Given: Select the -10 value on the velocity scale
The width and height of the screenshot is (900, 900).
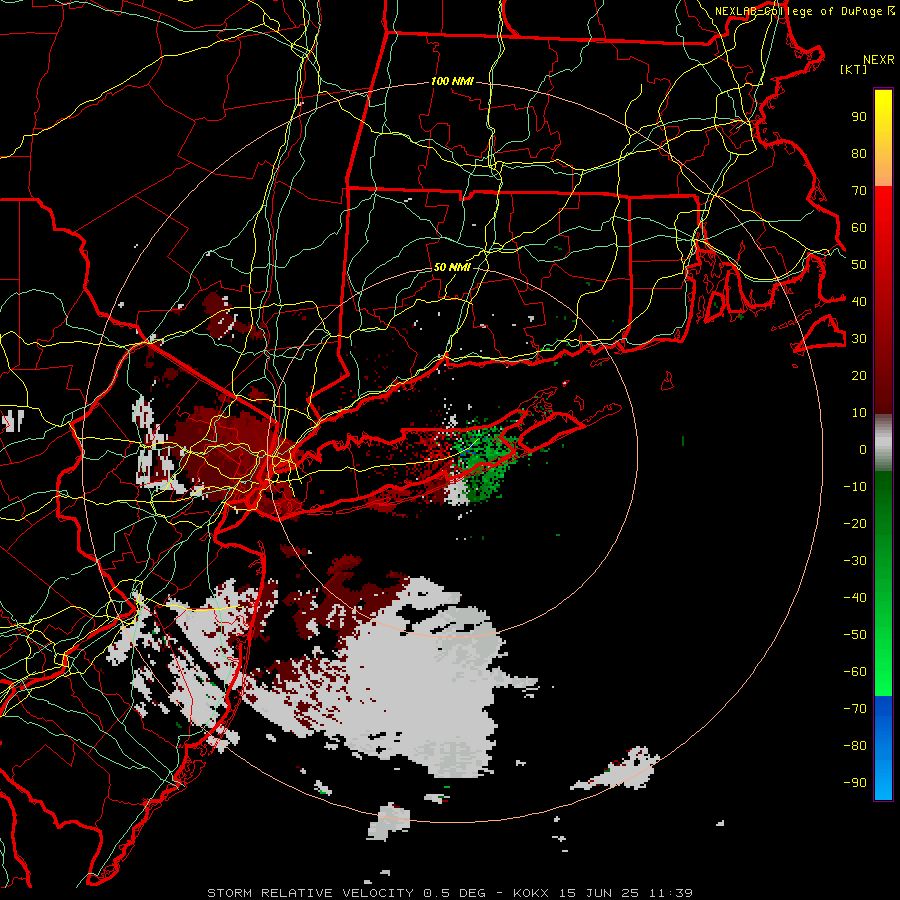Looking at the screenshot, I should (855, 487).
